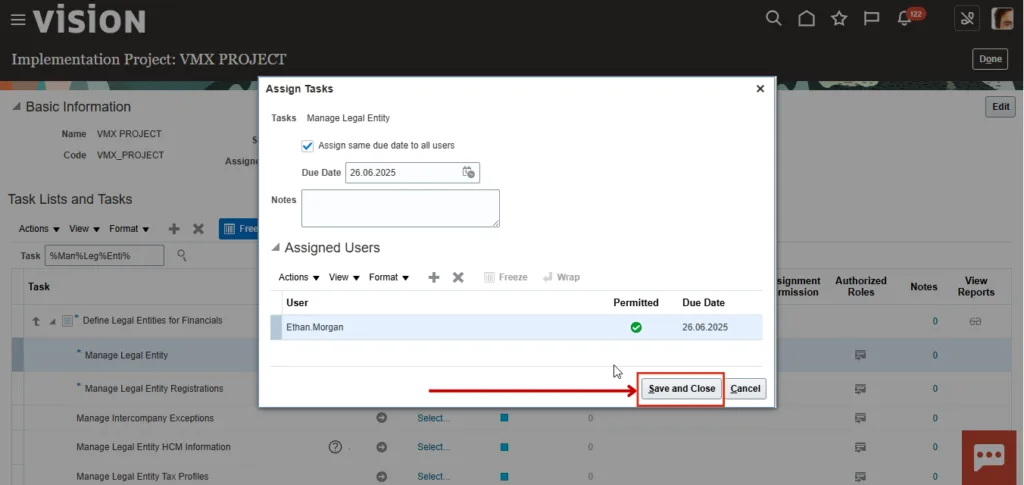Screen dimensions: 1024x485
Task: Go to Home via house icon
Action: pos(806,18)
